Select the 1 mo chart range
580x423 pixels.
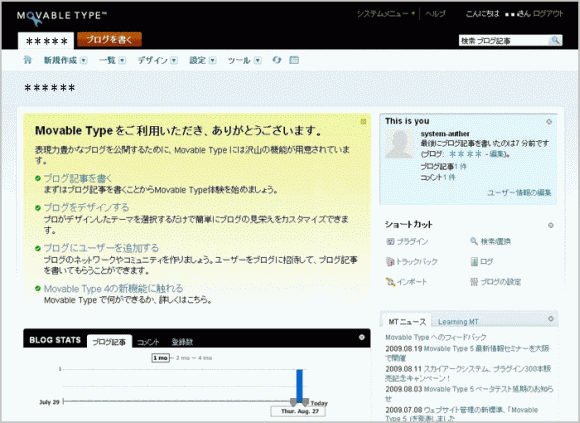pyautogui.click(x=161, y=358)
